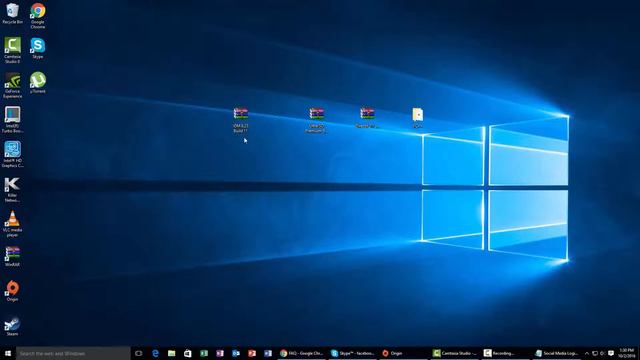Screen dimensions: 640x360
Task: Switch to the FAQ Google Chrome window
Action: [302, 353]
